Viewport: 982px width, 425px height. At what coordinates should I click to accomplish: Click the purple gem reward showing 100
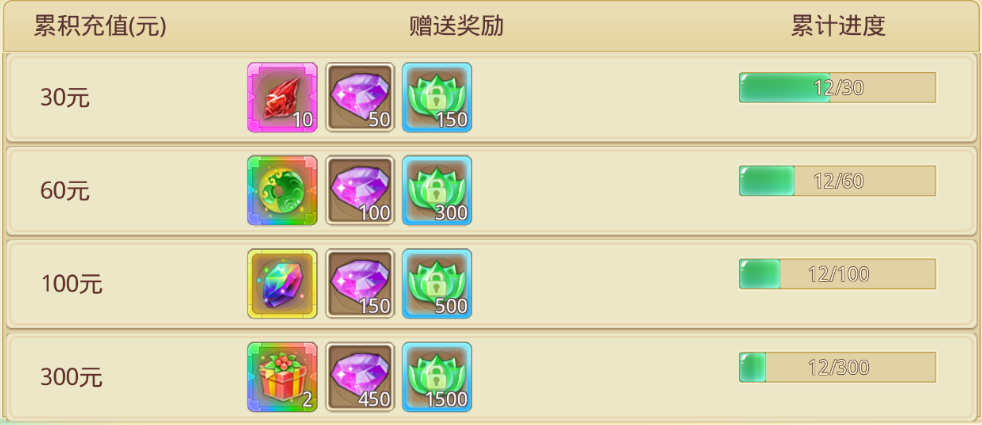pyautogui.click(x=360, y=190)
